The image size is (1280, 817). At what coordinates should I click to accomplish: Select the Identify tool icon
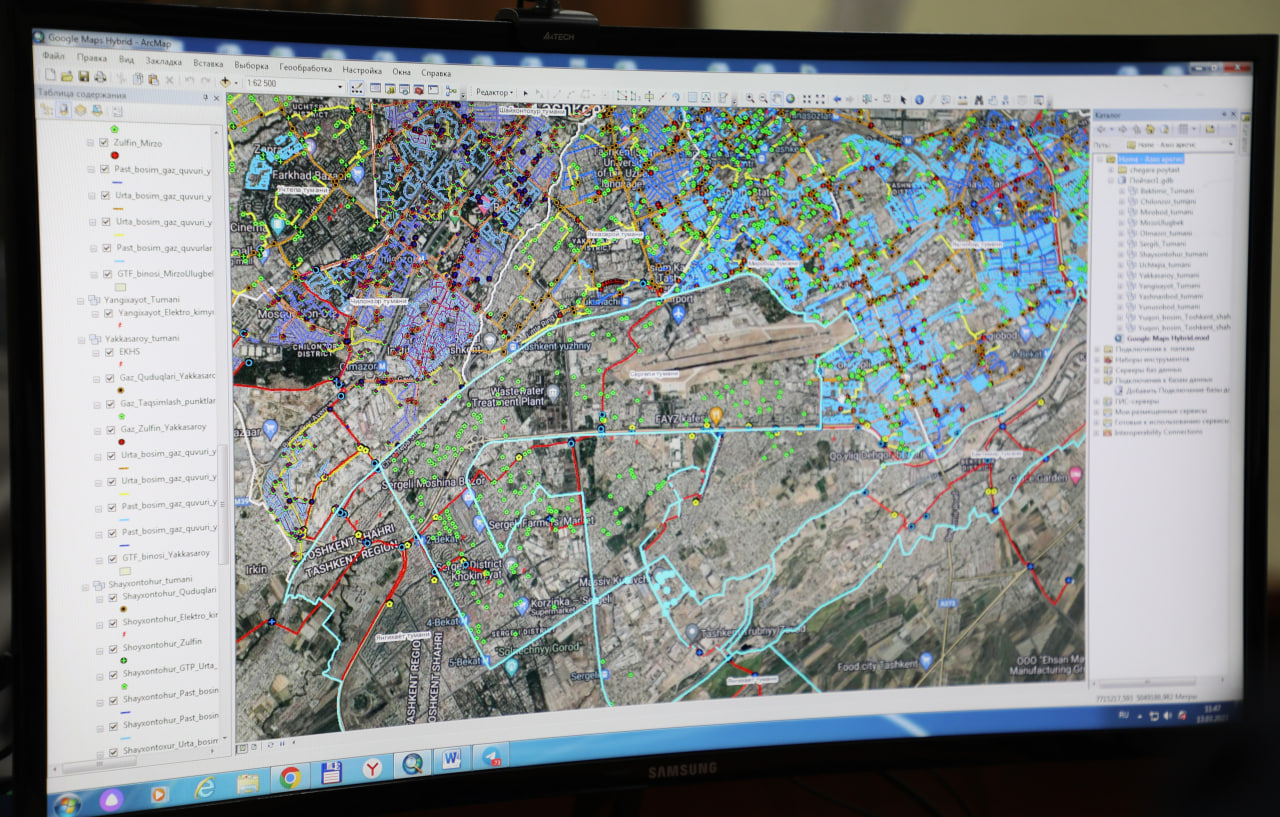[918, 100]
